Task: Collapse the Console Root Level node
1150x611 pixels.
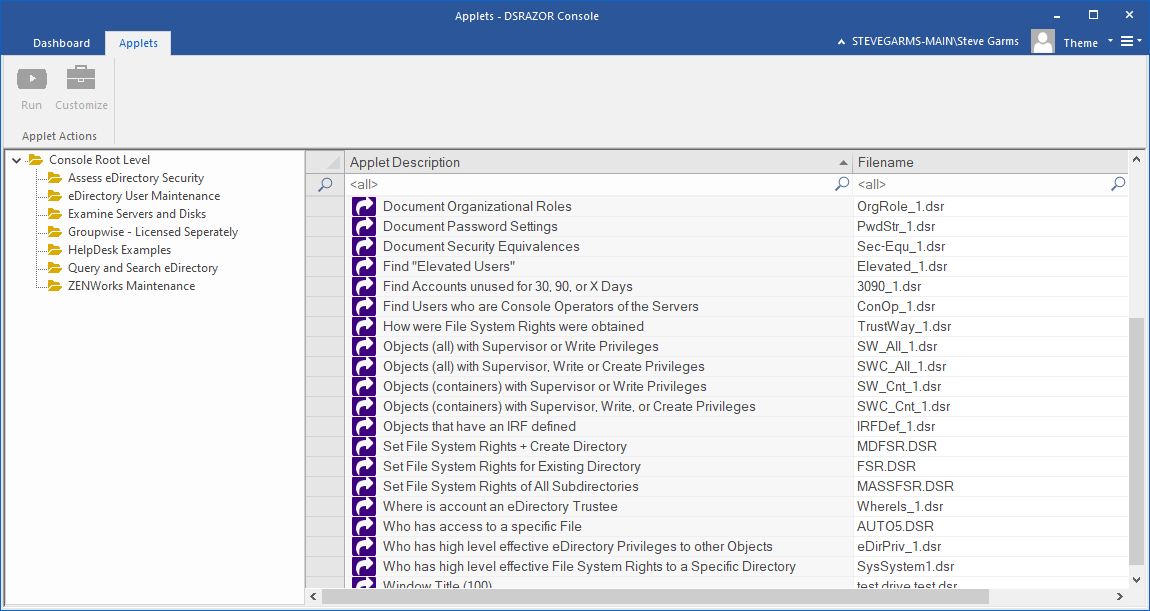Action: [x=16, y=160]
